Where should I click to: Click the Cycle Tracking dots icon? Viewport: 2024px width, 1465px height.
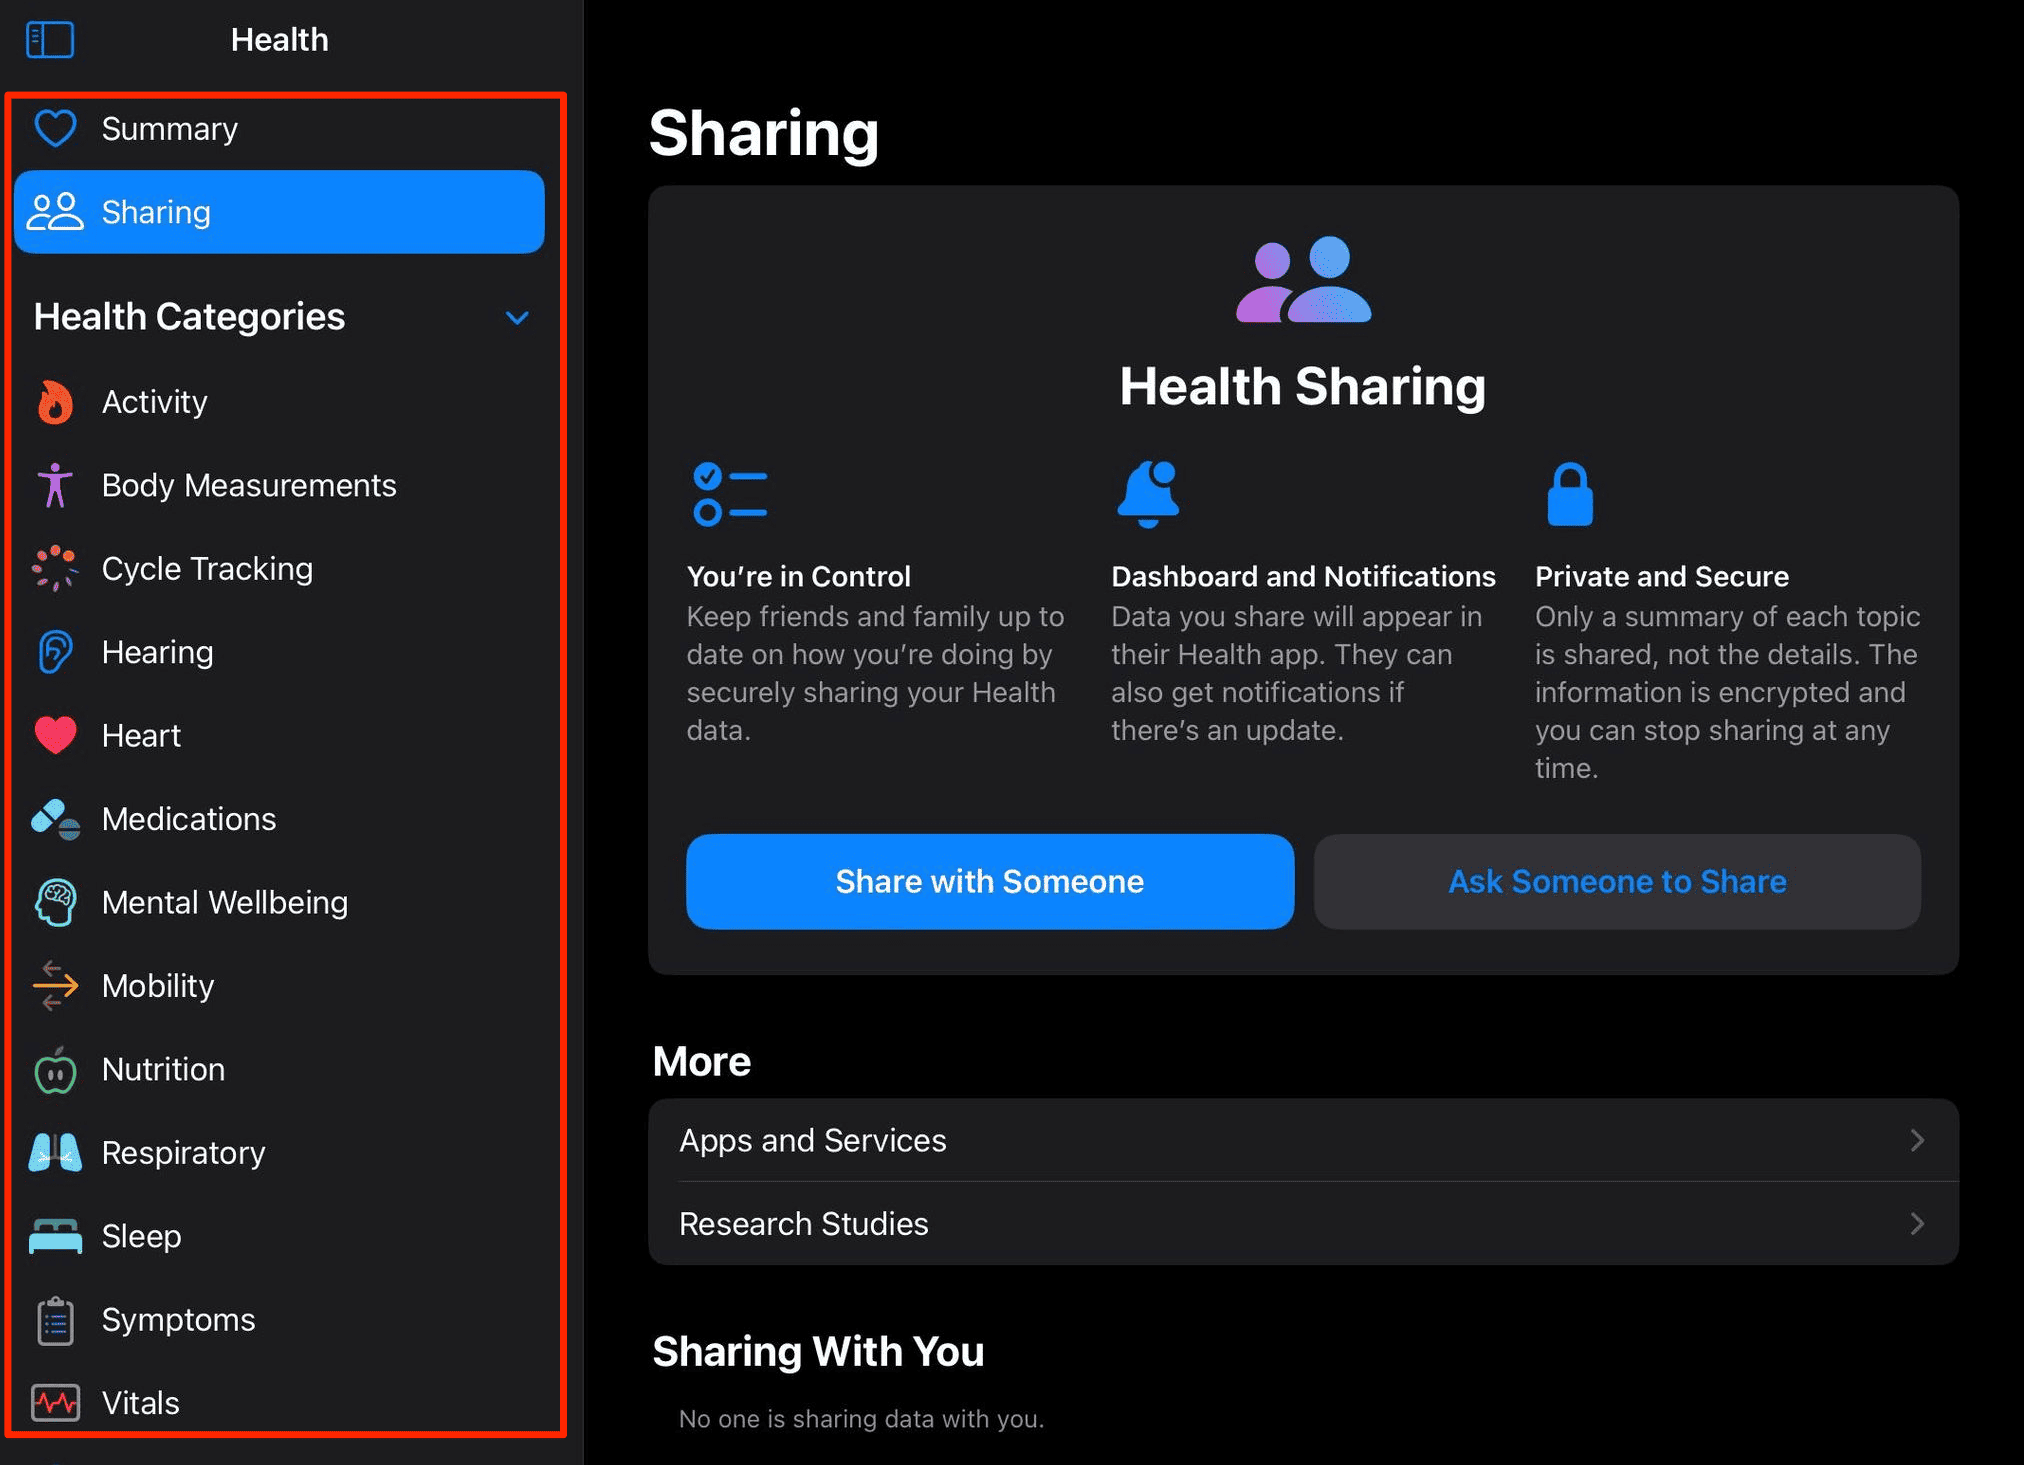(55, 569)
